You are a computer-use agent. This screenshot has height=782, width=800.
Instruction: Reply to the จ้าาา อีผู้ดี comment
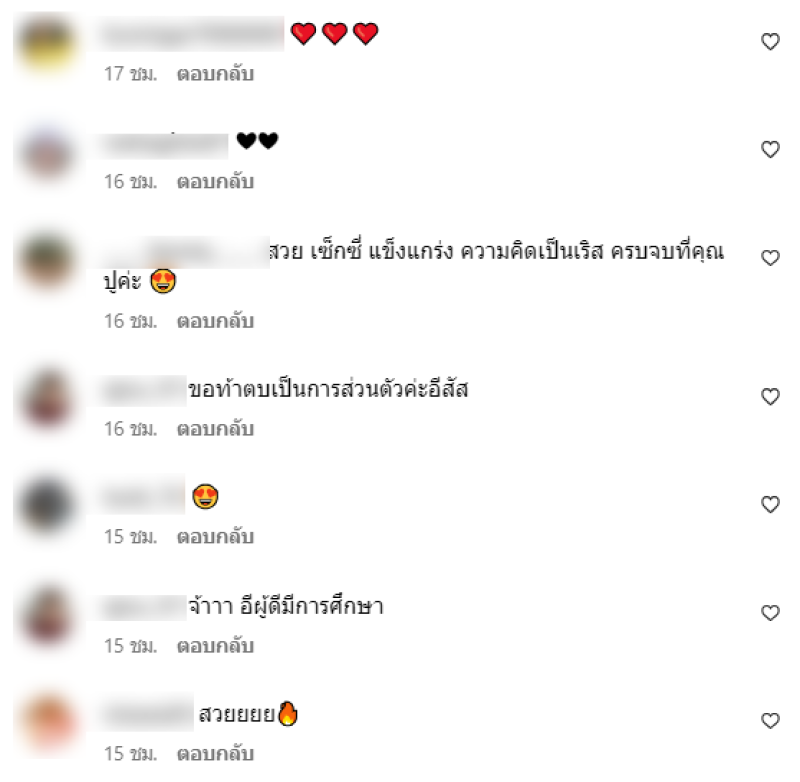[x=215, y=646]
